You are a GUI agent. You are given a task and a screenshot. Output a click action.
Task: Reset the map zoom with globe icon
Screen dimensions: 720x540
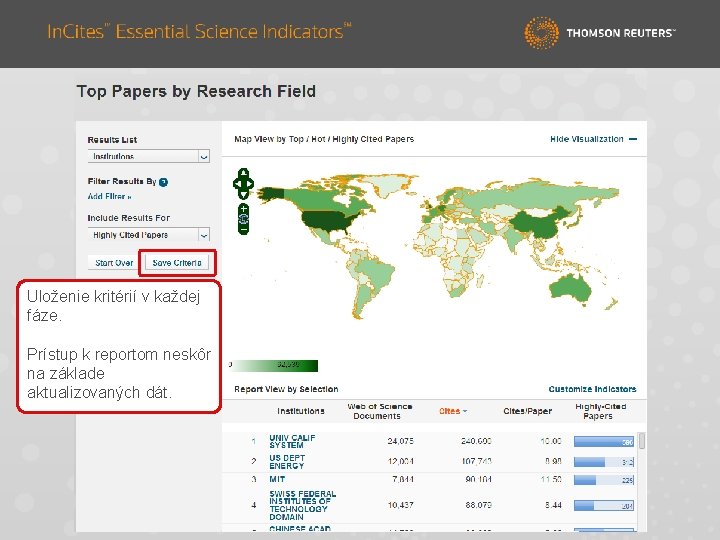click(x=244, y=219)
